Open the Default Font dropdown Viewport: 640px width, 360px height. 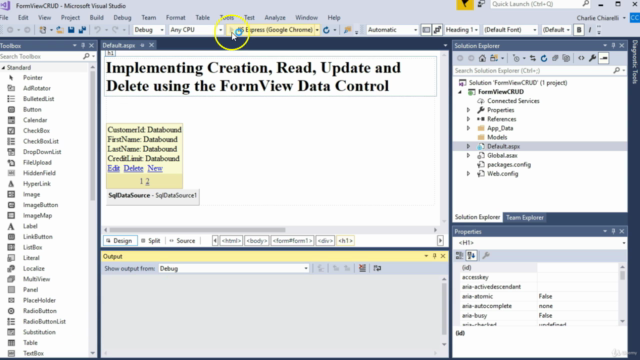tap(510, 30)
